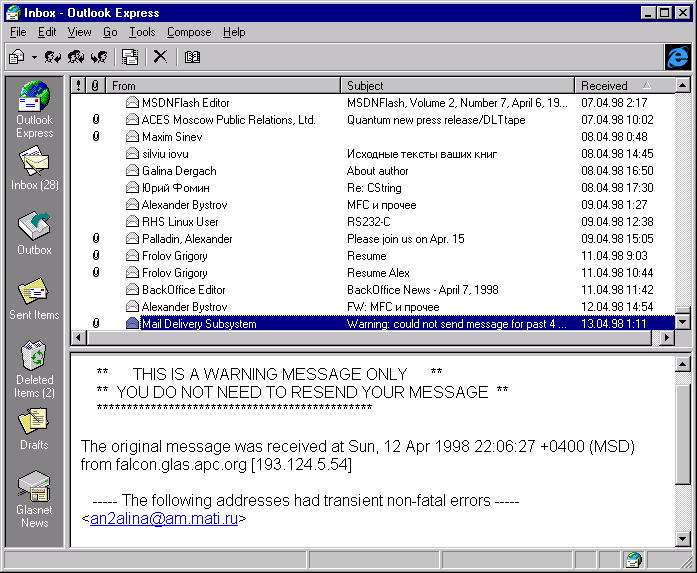The width and height of the screenshot is (697, 573).
Task: Sort by the priority column header
Action: tap(78, 85)
